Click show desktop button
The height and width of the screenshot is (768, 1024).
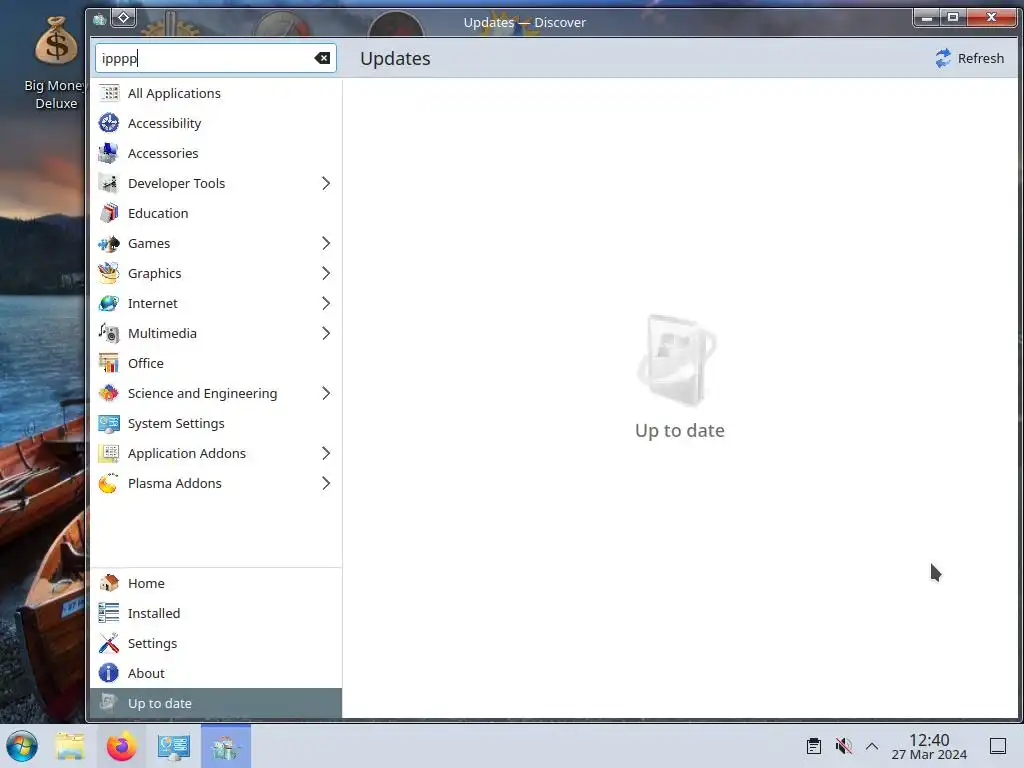(x=998, y=746)
